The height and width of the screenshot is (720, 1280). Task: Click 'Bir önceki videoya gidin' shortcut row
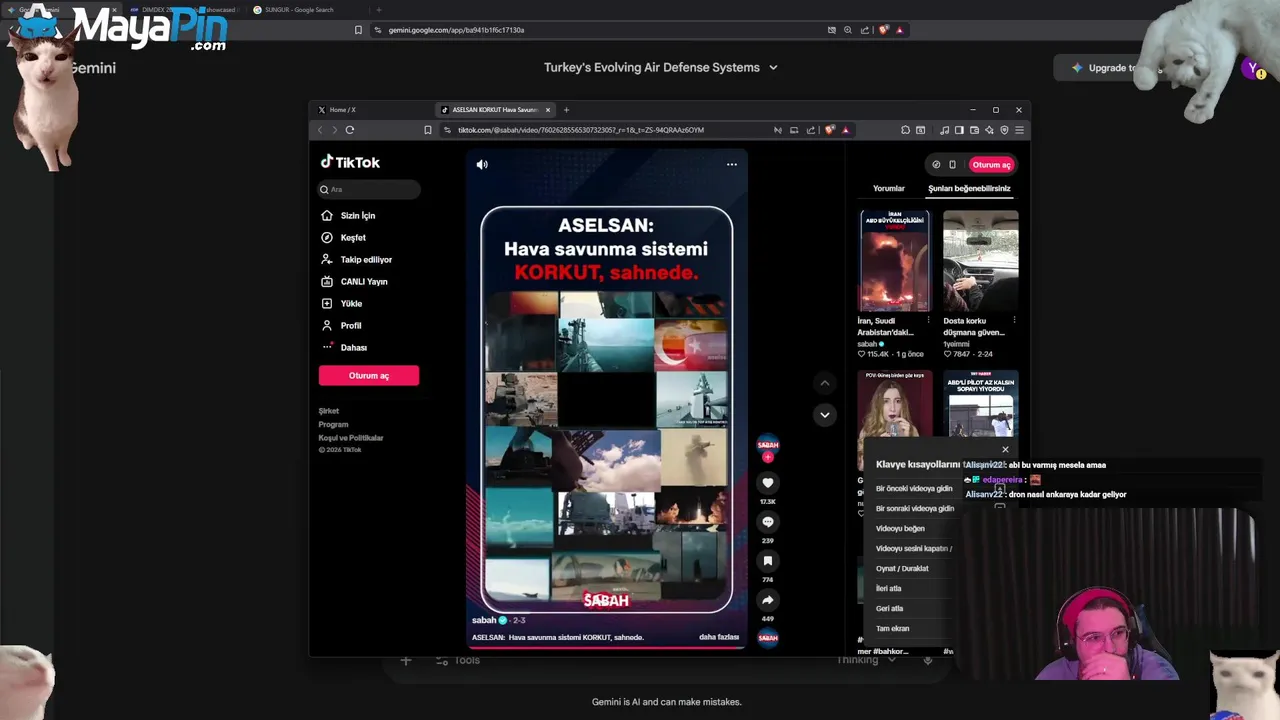click(914, 489)
